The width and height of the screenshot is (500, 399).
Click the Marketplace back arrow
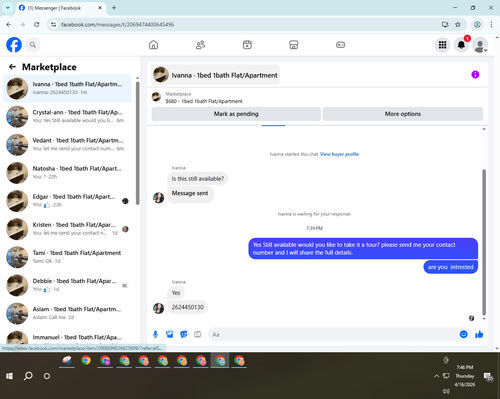12,67
